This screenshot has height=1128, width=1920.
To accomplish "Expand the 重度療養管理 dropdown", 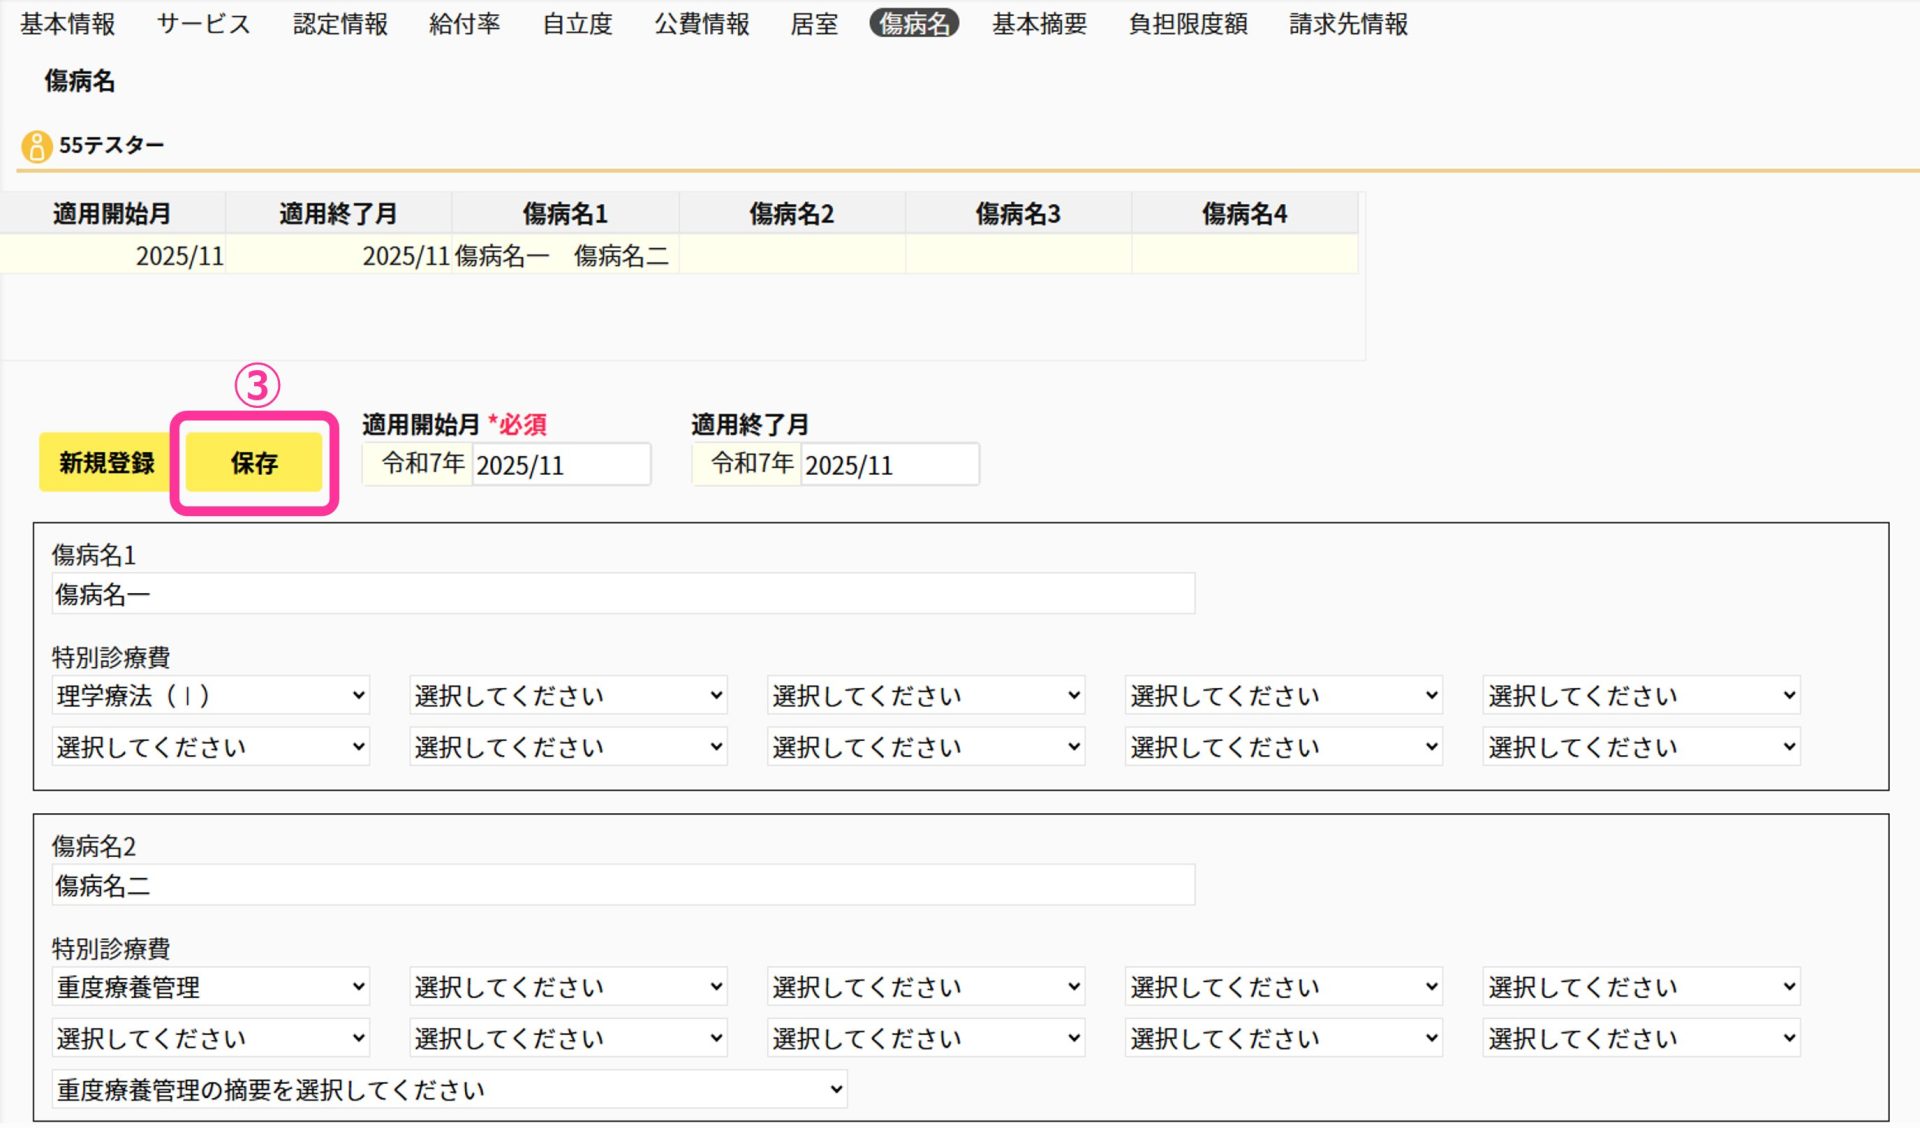I will tap(211, 988).
